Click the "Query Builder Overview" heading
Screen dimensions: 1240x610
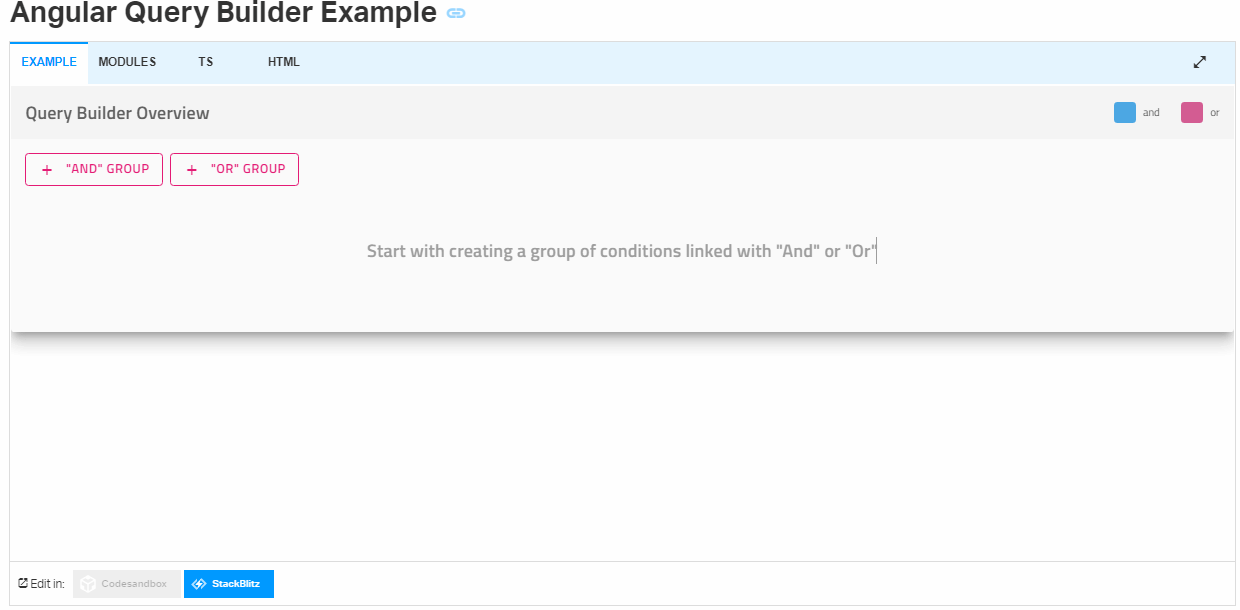117,113
